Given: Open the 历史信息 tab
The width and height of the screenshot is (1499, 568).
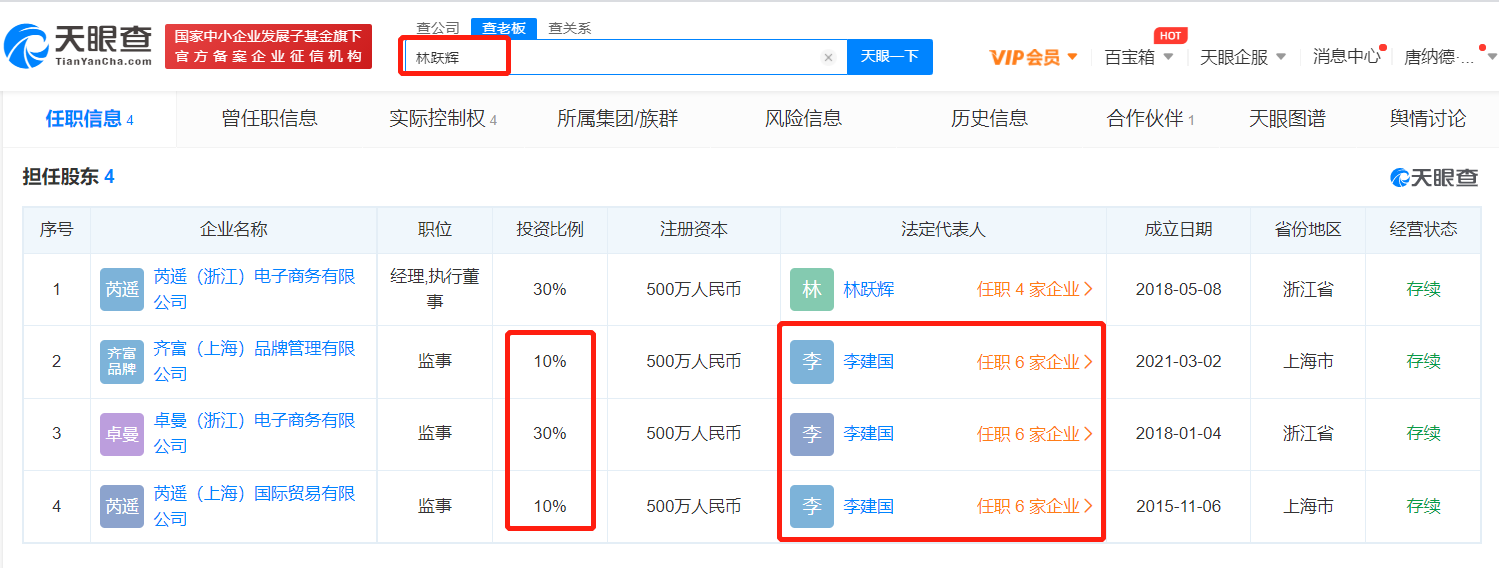Looking at the screenshot, I should tap(989, 119).
